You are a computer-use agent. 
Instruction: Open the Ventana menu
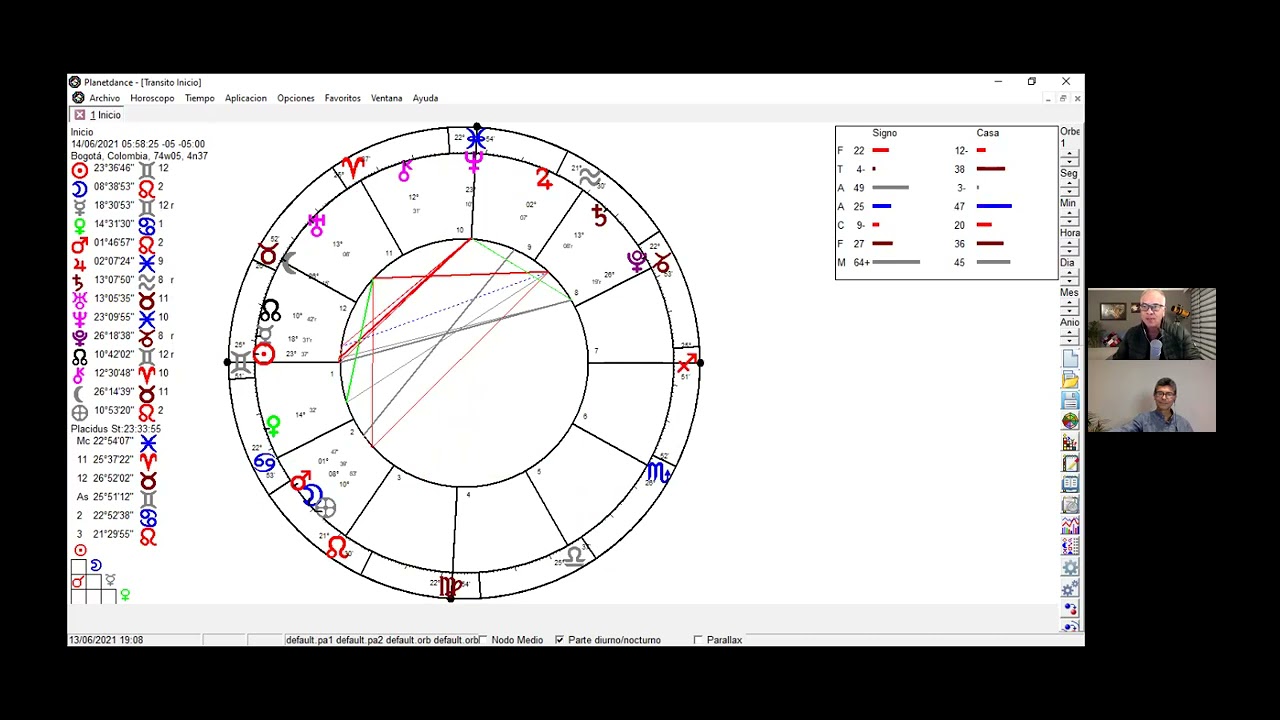pos(386,98)
